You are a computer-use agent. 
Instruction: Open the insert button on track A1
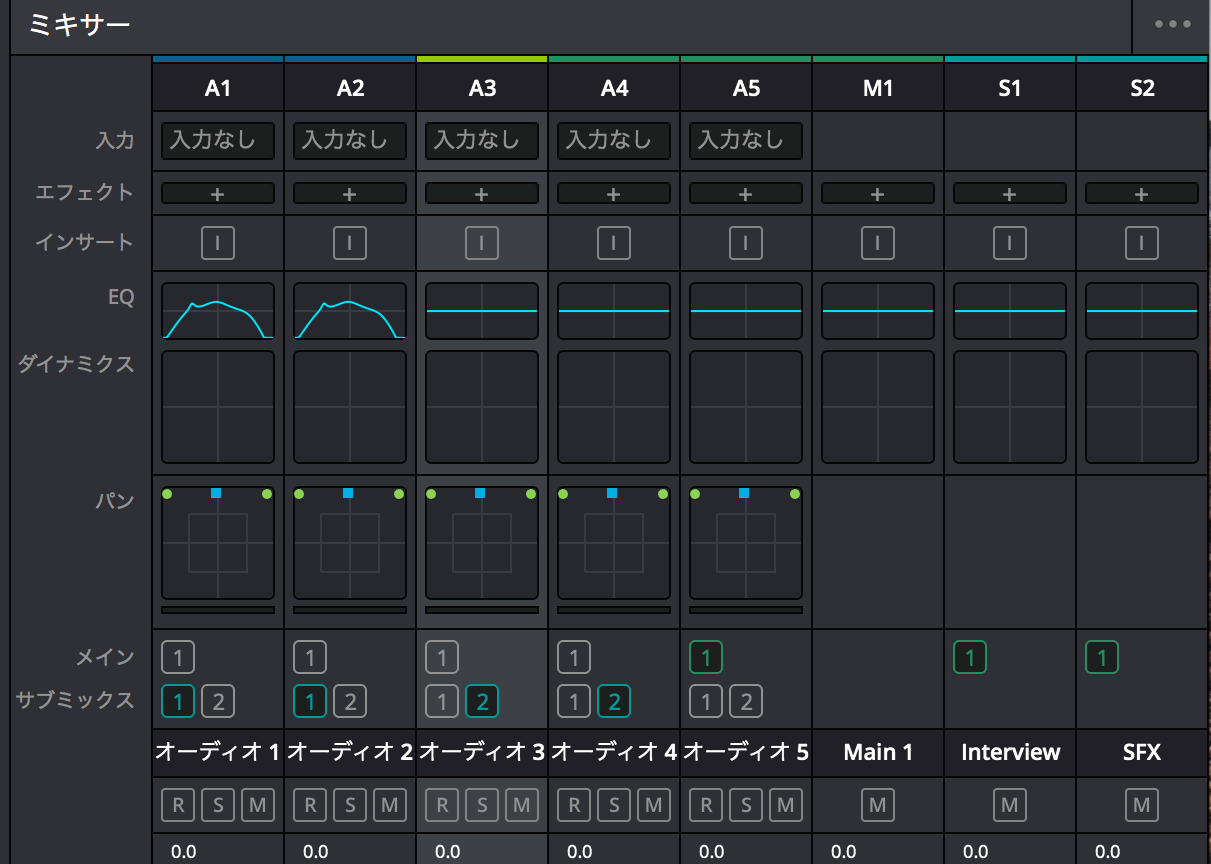coord(217,242)
